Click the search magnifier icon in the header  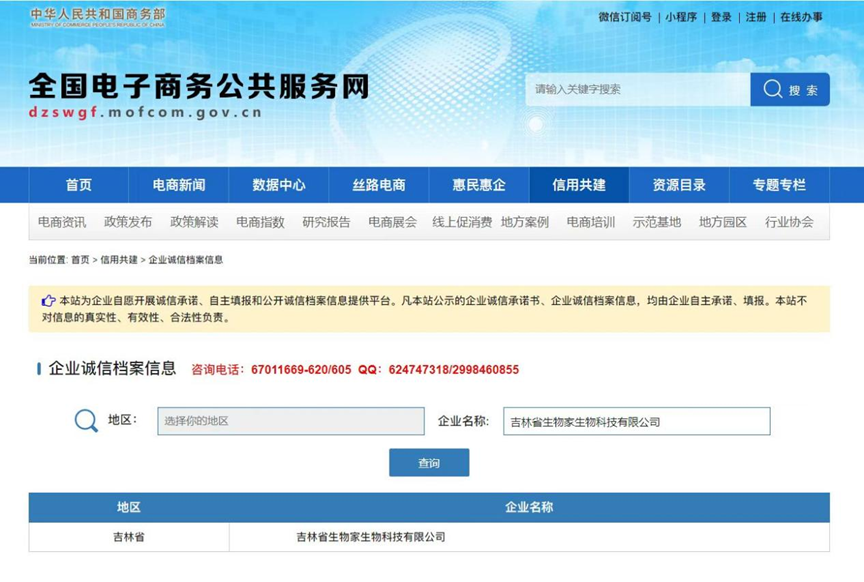[773, 89]
